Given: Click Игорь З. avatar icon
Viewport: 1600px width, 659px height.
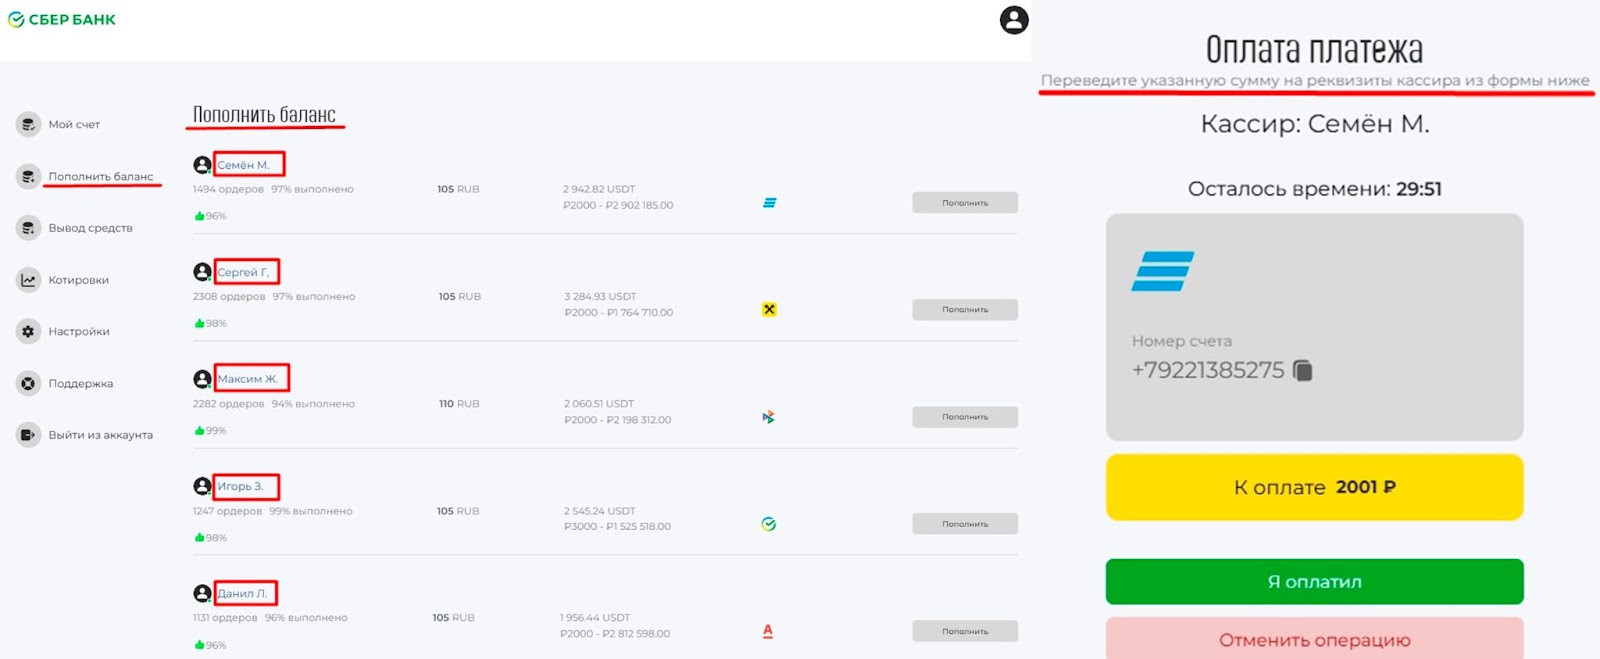Looking at the screenshot, I should (x=202, y=486).
